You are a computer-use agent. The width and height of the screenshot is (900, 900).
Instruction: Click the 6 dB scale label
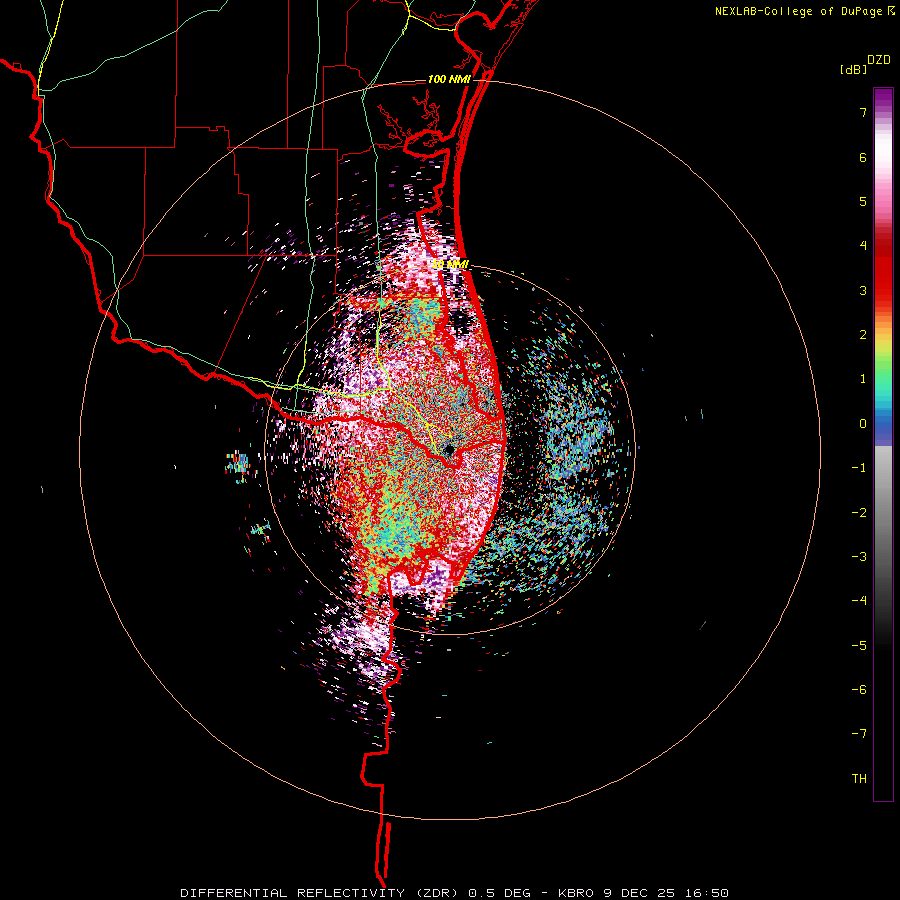point(862,157)
